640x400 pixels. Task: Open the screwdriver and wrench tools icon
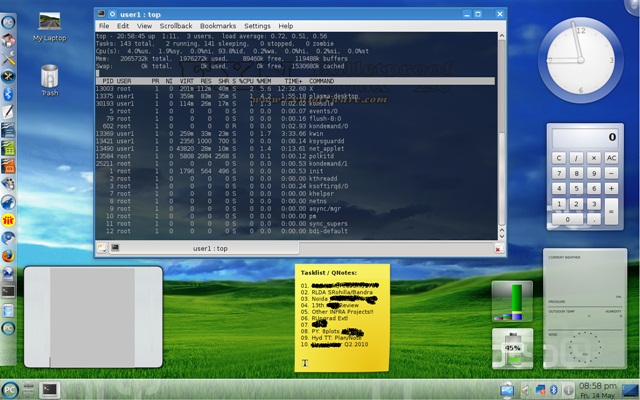pos(8,58)
